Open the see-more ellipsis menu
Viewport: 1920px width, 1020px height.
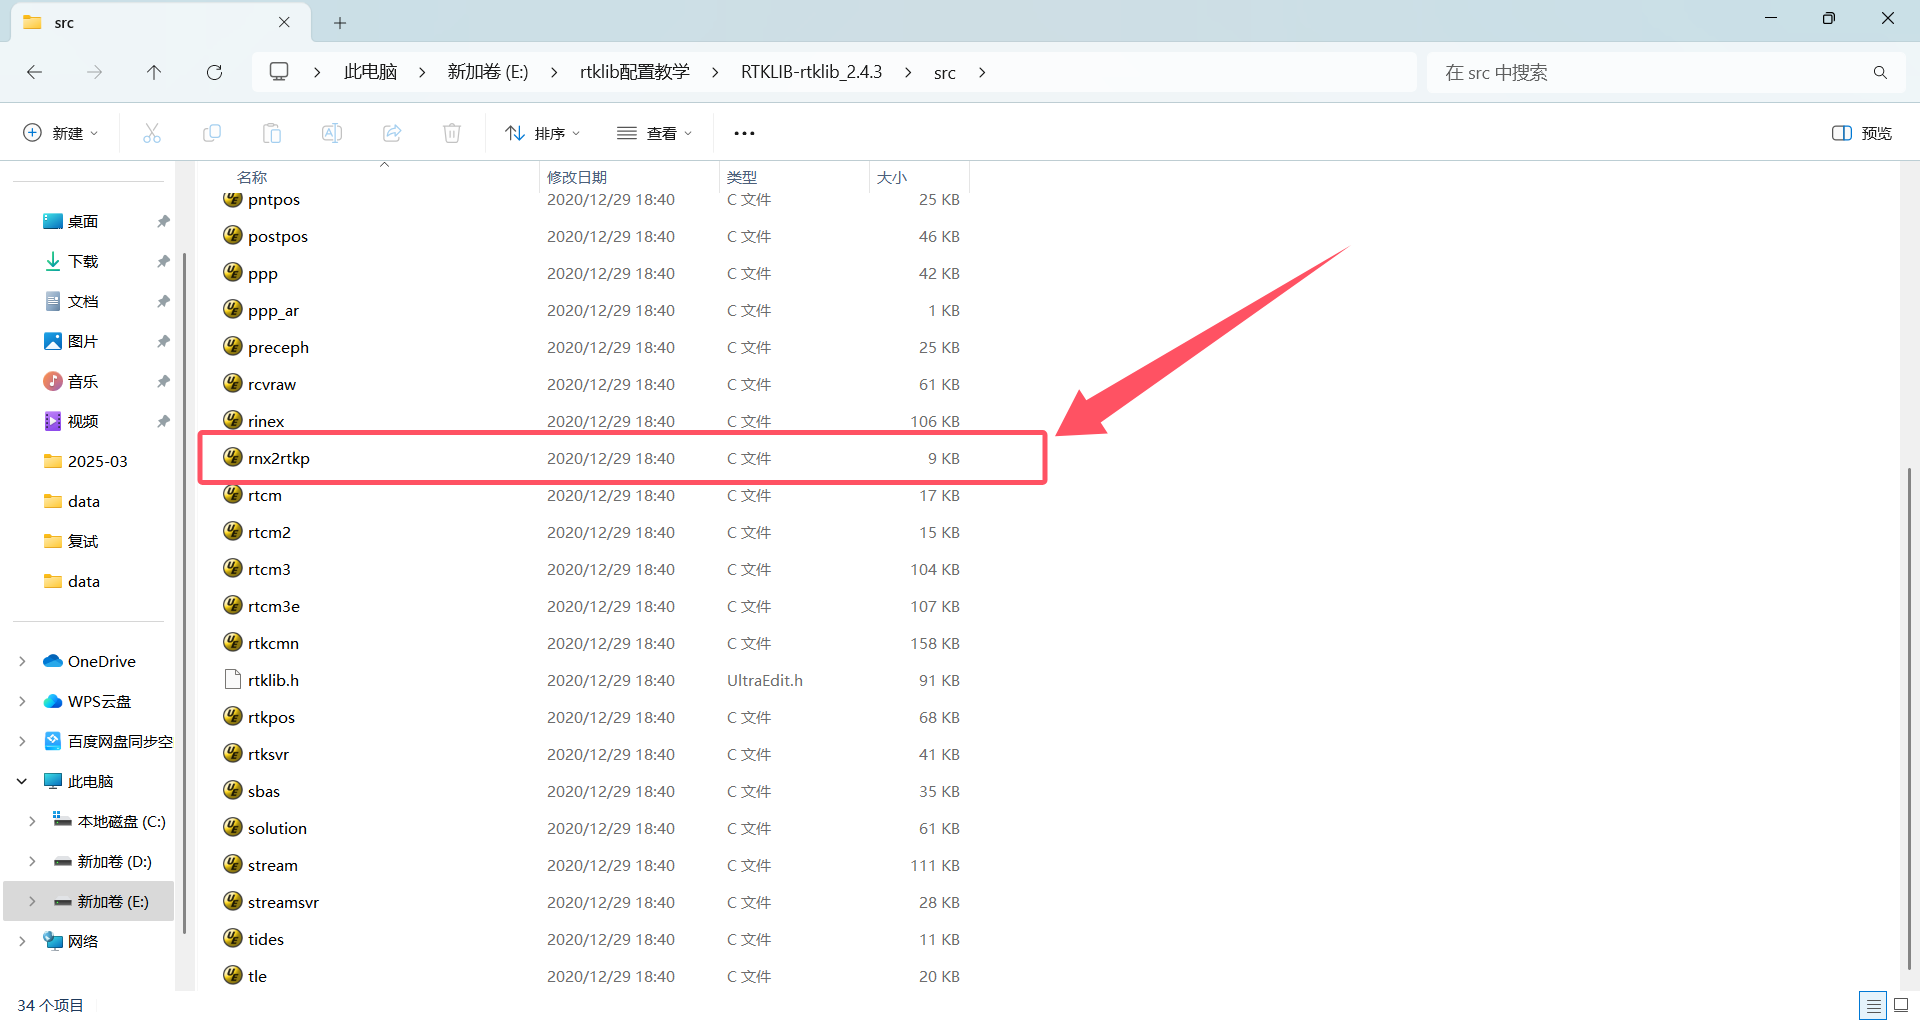744,132
